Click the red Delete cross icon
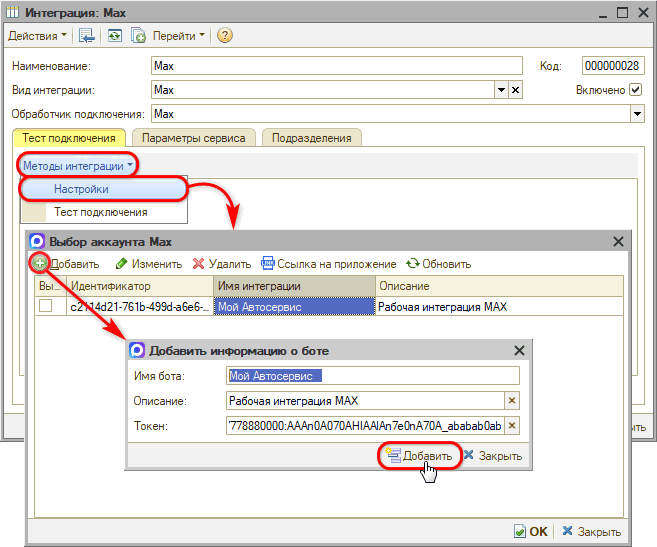The height and width of the screenshot is (547, 657). (x=198, y=264)
